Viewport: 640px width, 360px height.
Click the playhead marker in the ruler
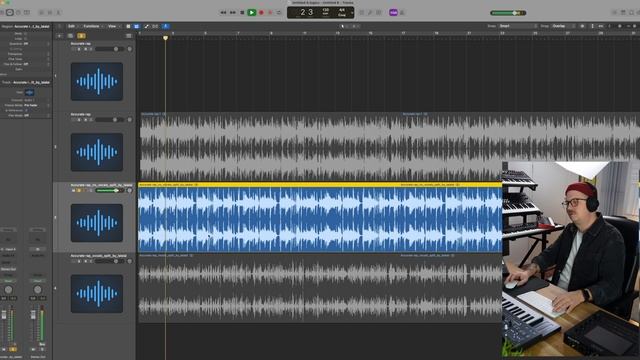pyautogui.click(x=165, y=38)
